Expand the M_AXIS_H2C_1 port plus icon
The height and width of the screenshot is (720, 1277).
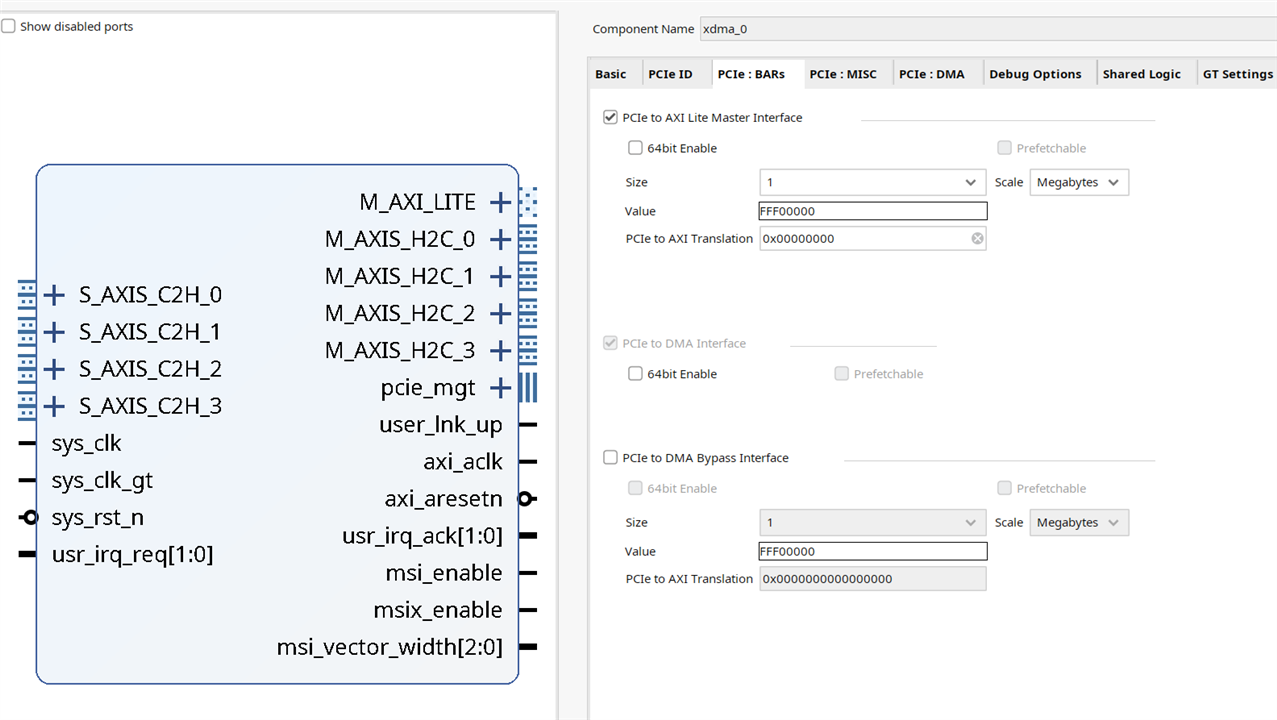tap(501, 277)
